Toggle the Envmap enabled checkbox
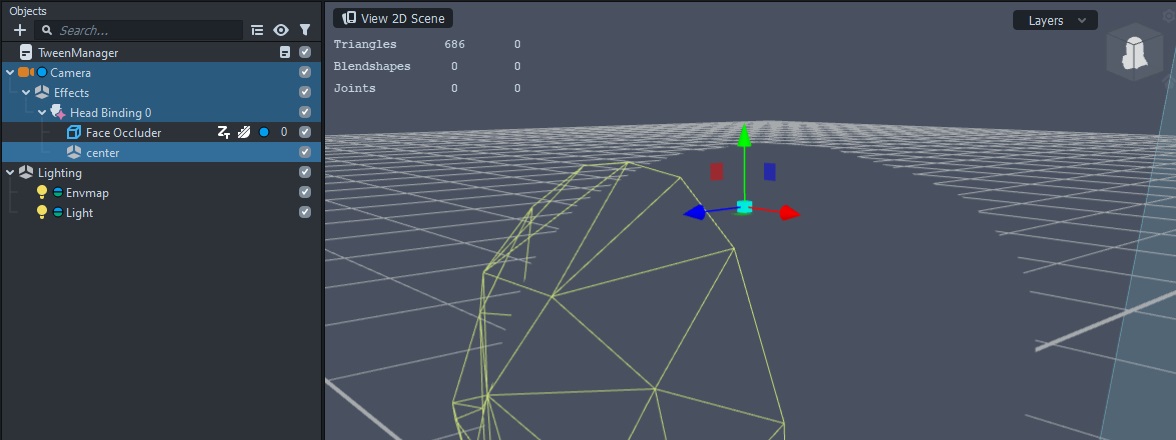Screen dimensions: 1176x440 tap(304, 192)
